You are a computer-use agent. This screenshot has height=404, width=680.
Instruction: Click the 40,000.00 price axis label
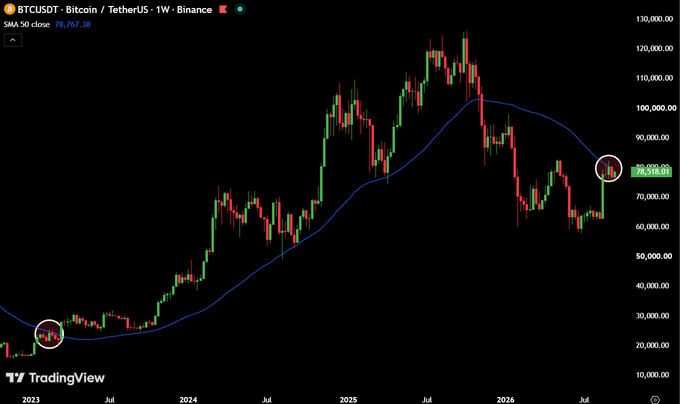(x=652, y=286)
